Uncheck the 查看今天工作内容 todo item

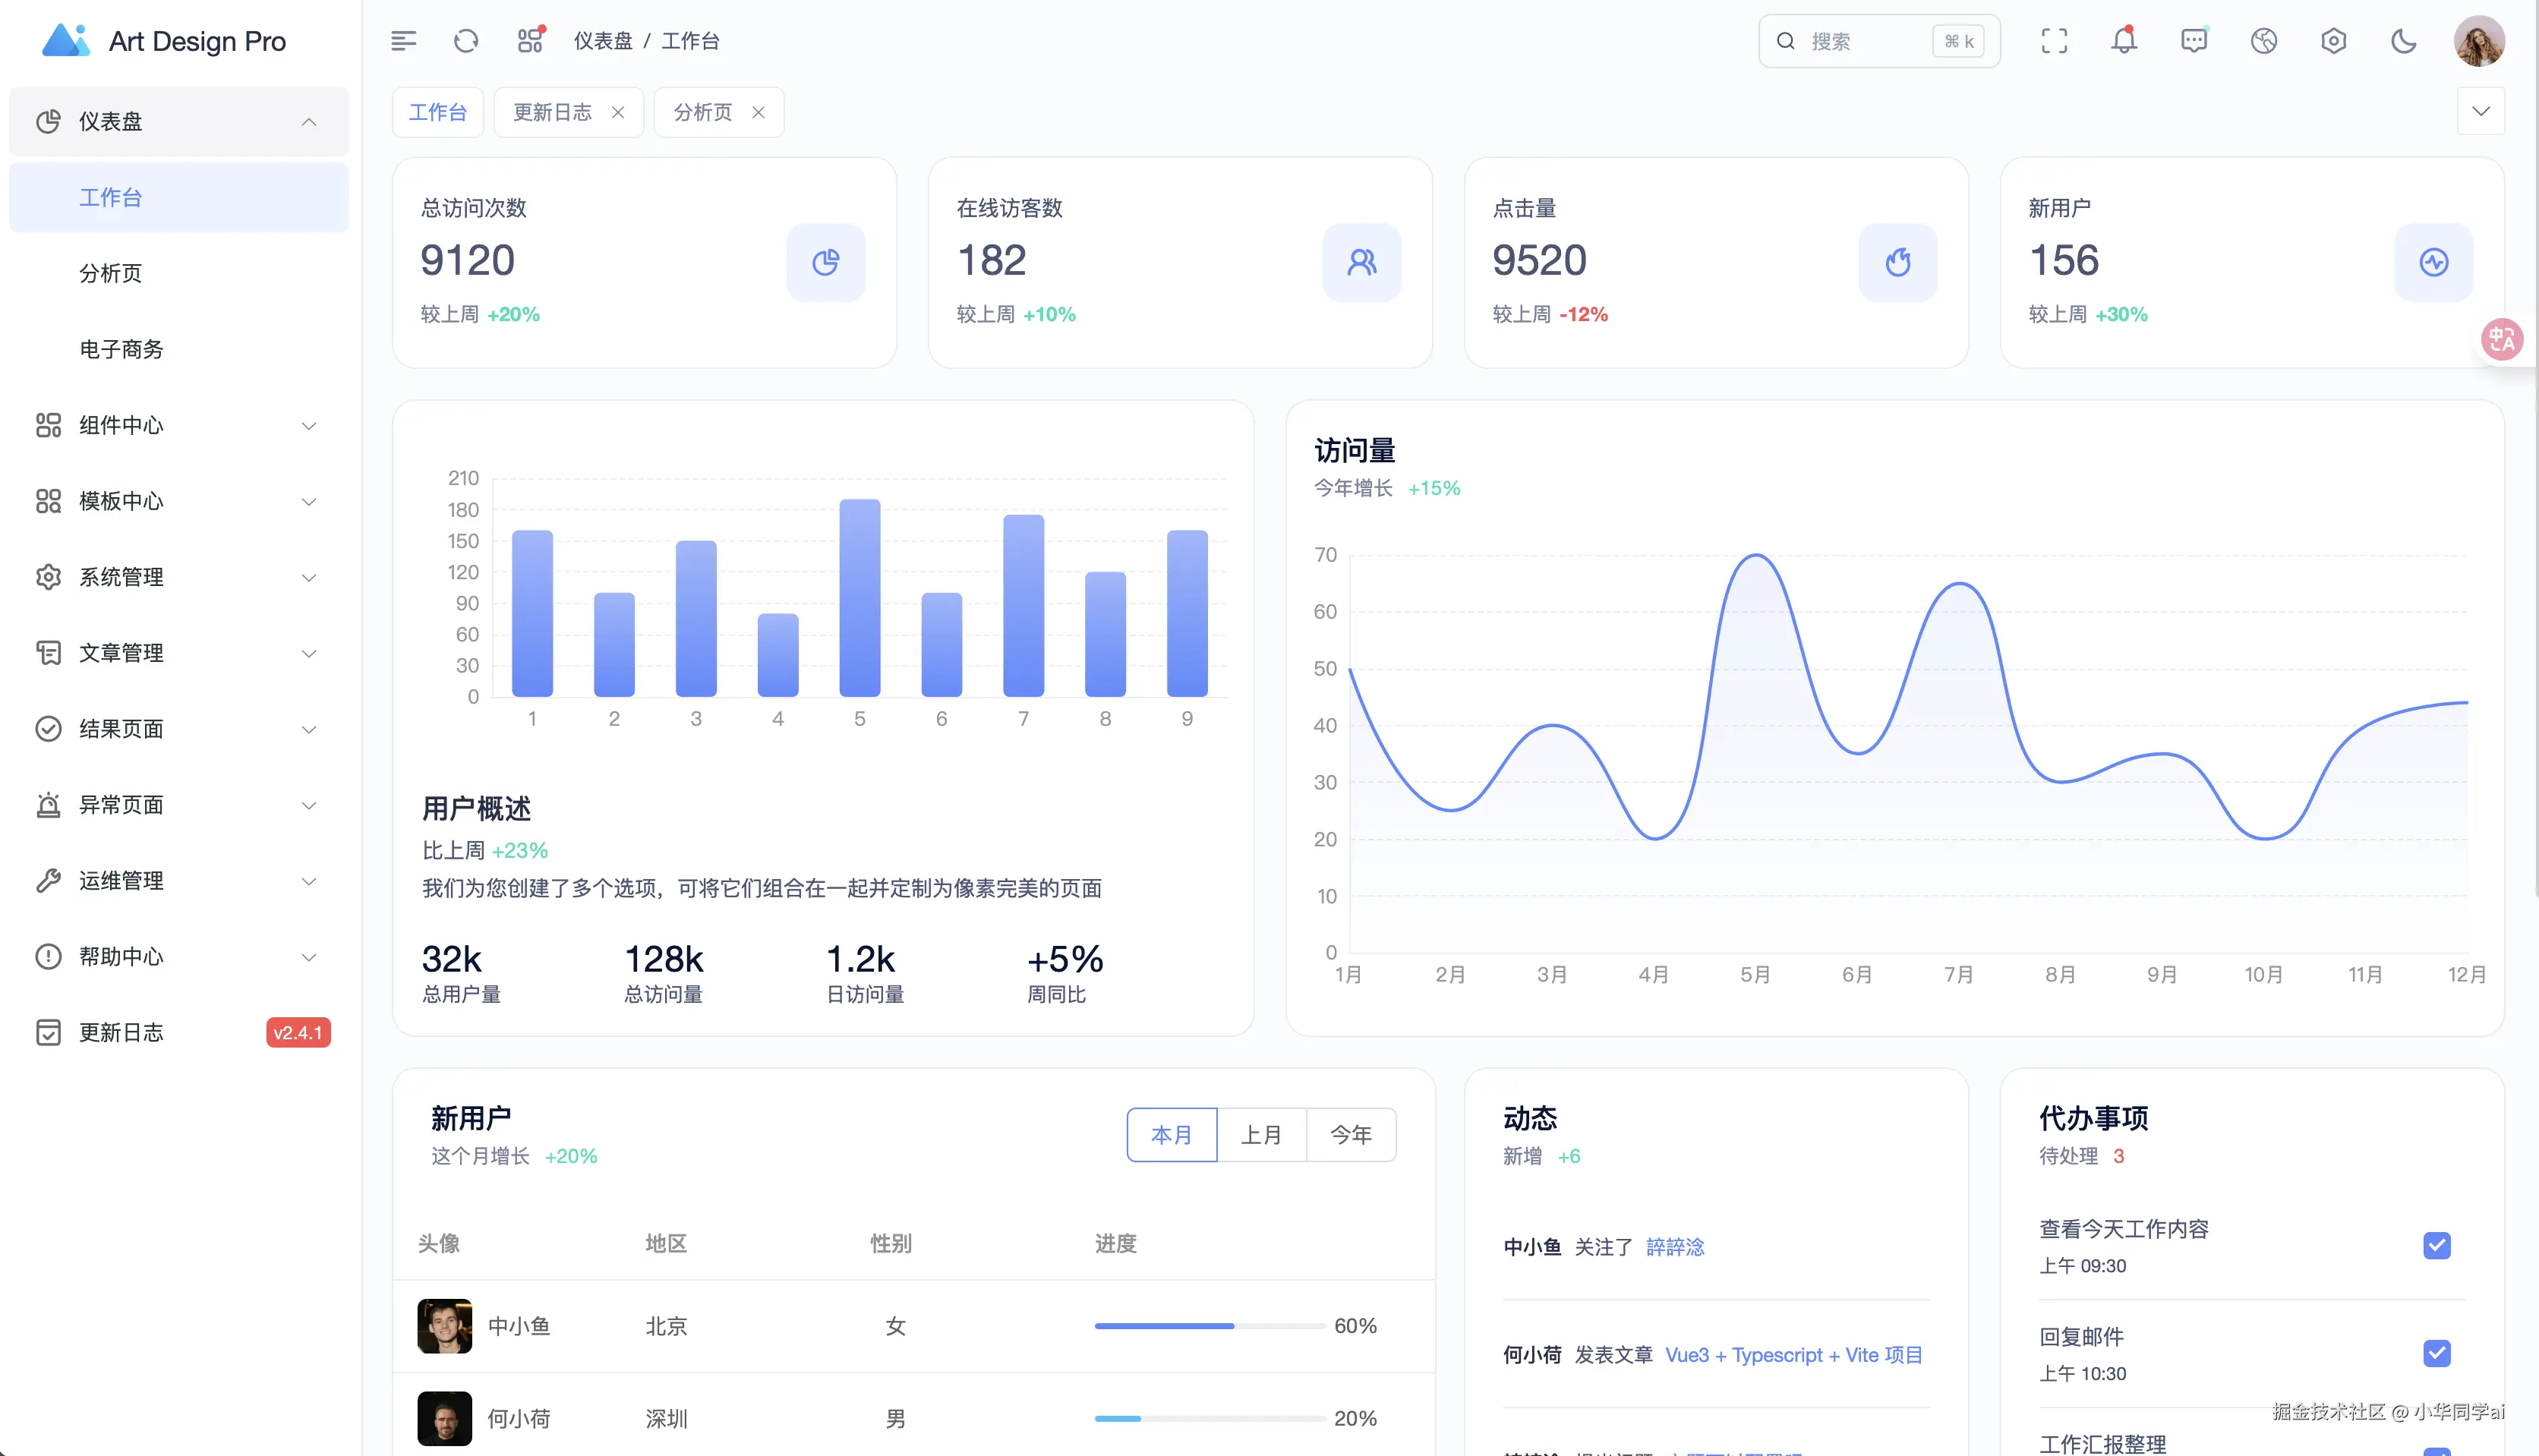pyautogui.click(x=2437, y=1245)
